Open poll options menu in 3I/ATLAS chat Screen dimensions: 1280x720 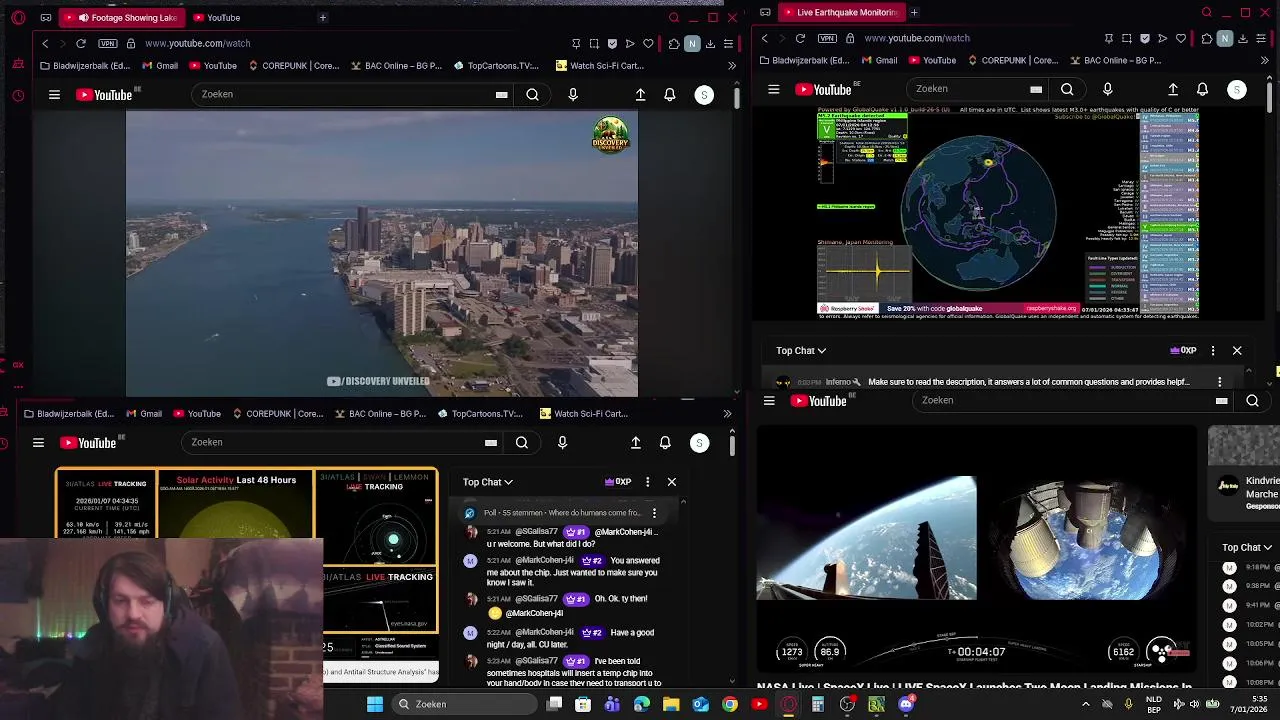tap(654, 513)
